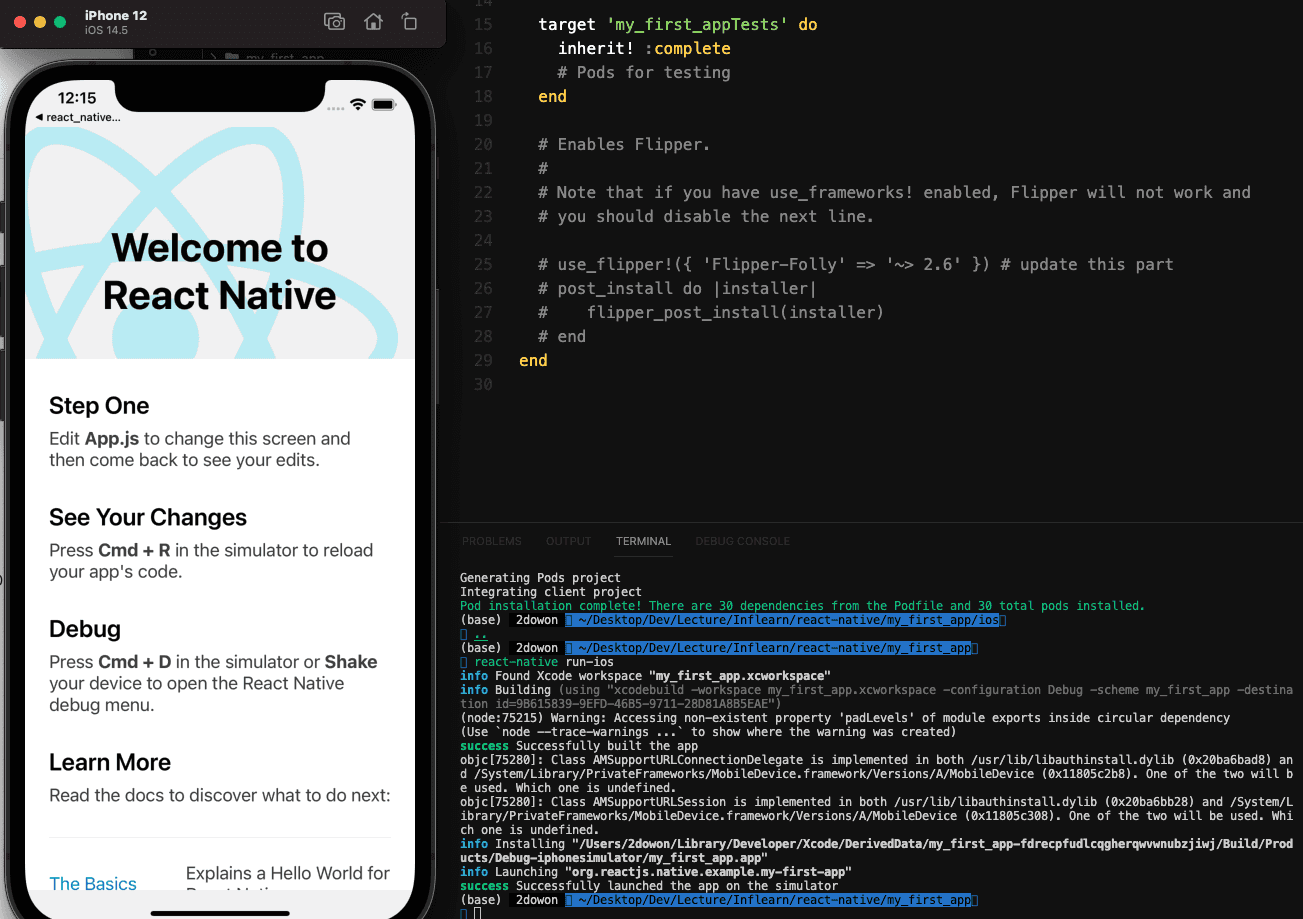The image size is (1303, 919).
Task: Open the OUTPUT panel tab
Action: coord(568,541)
